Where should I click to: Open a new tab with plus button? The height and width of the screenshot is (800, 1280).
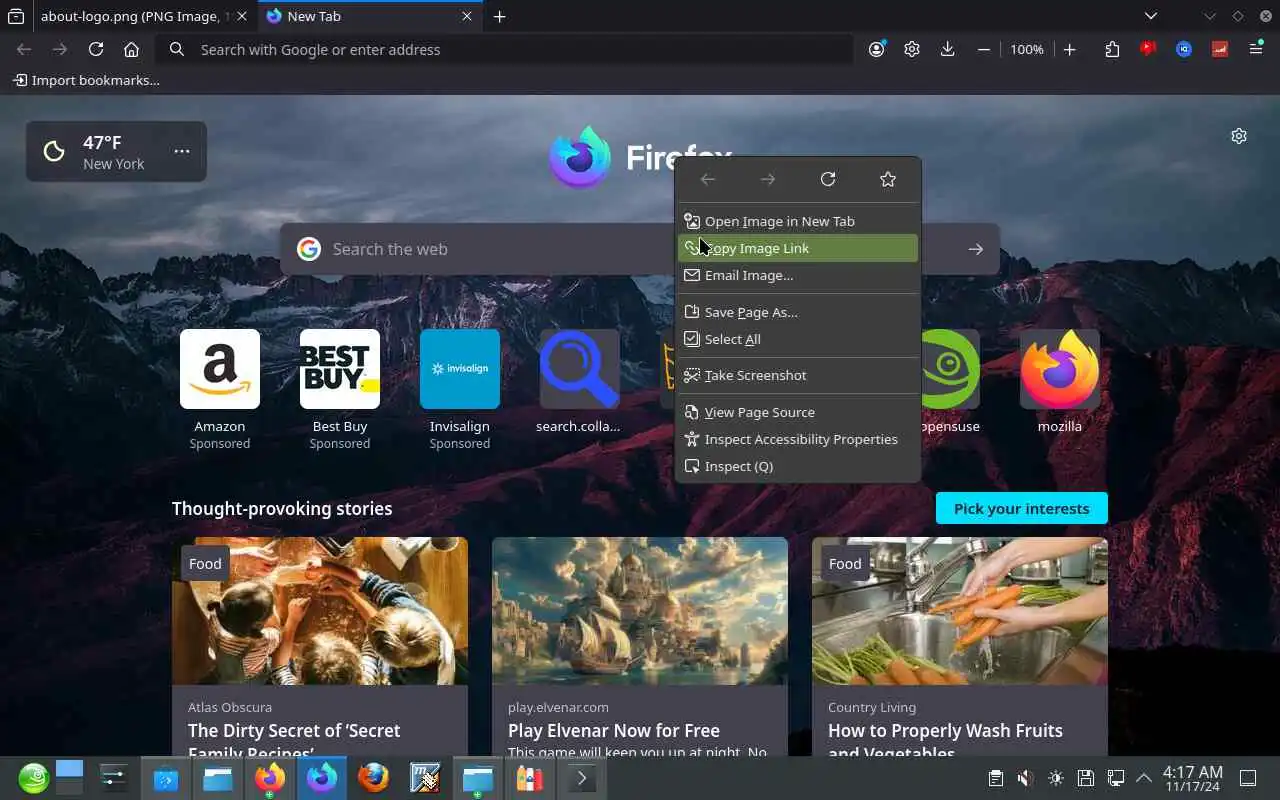500,16
